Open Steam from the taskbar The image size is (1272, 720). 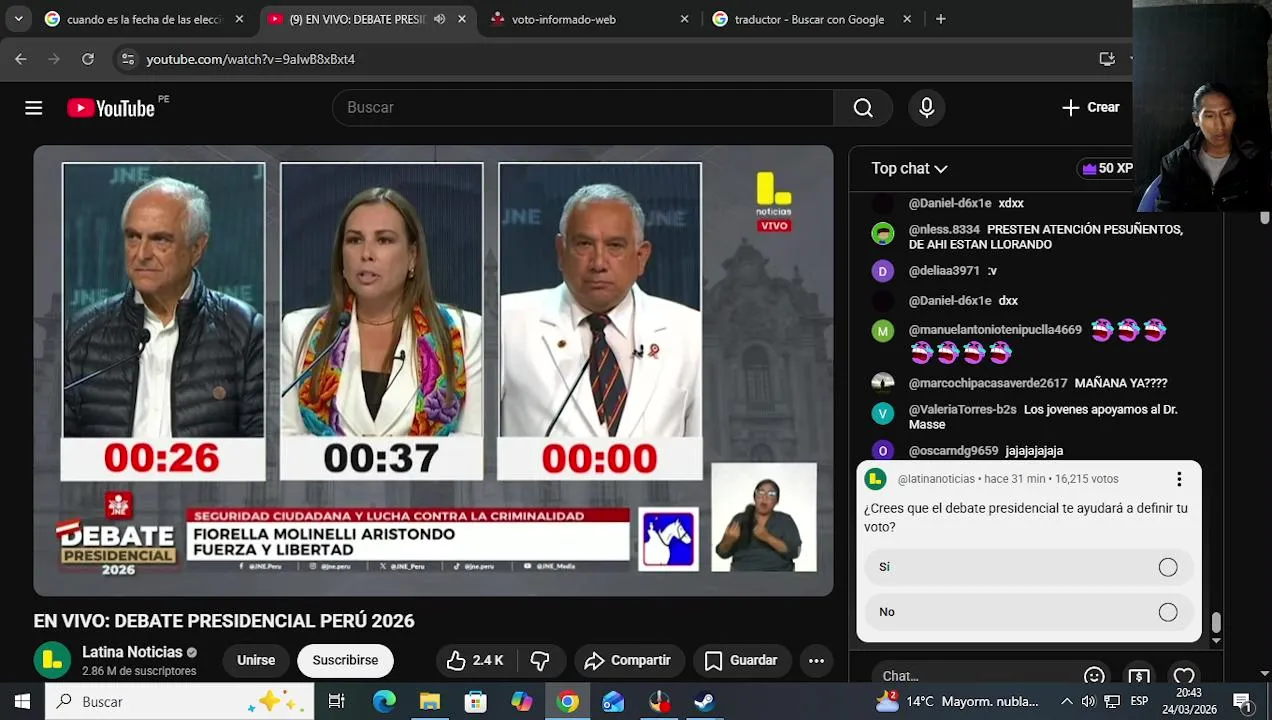click(x=705, y=702)
